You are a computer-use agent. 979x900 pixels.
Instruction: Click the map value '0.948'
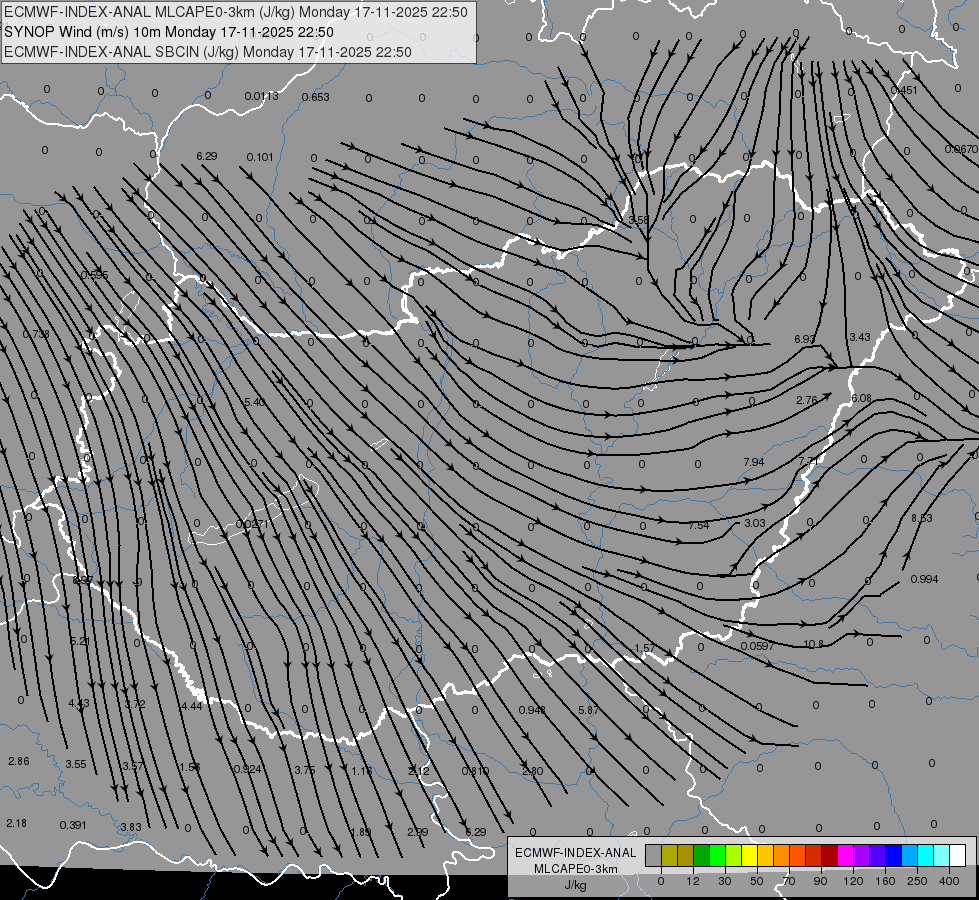coord(533,710)
